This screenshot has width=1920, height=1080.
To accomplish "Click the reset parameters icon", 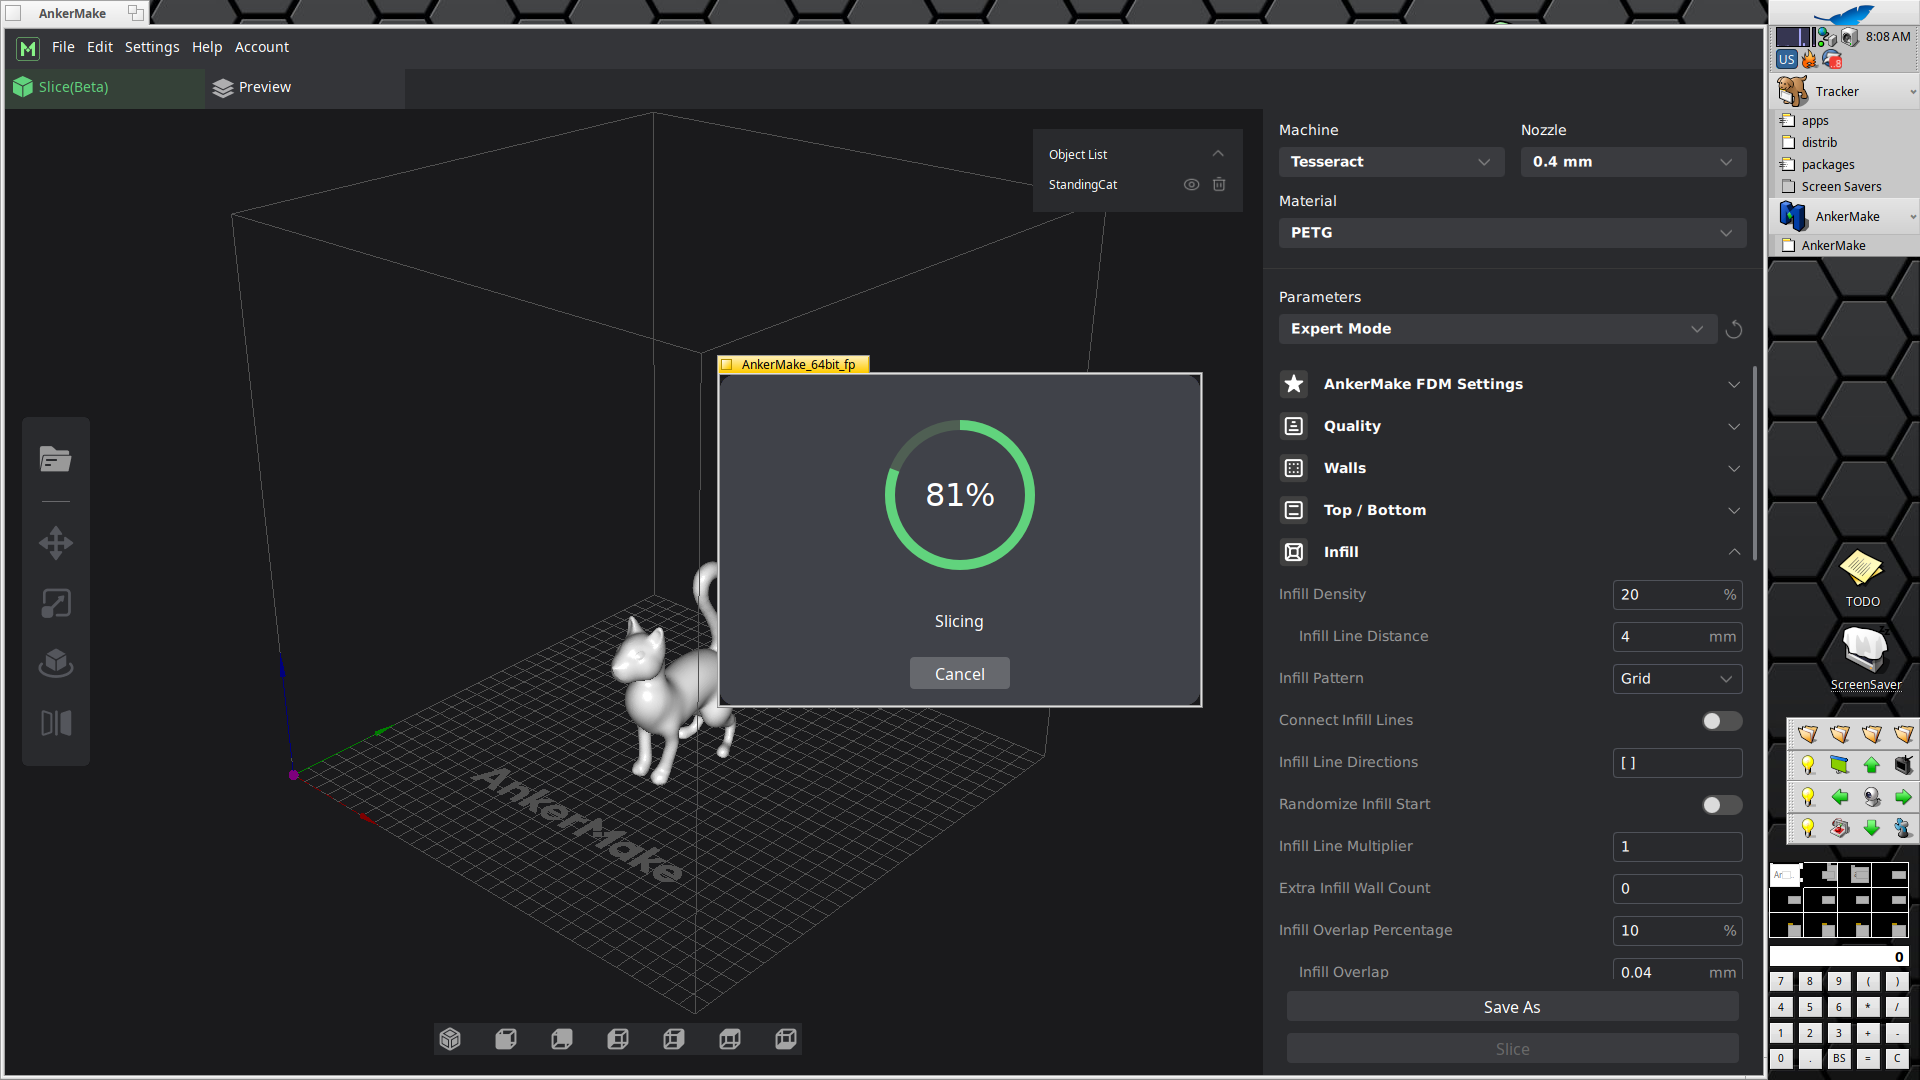I will [1734, 329].
